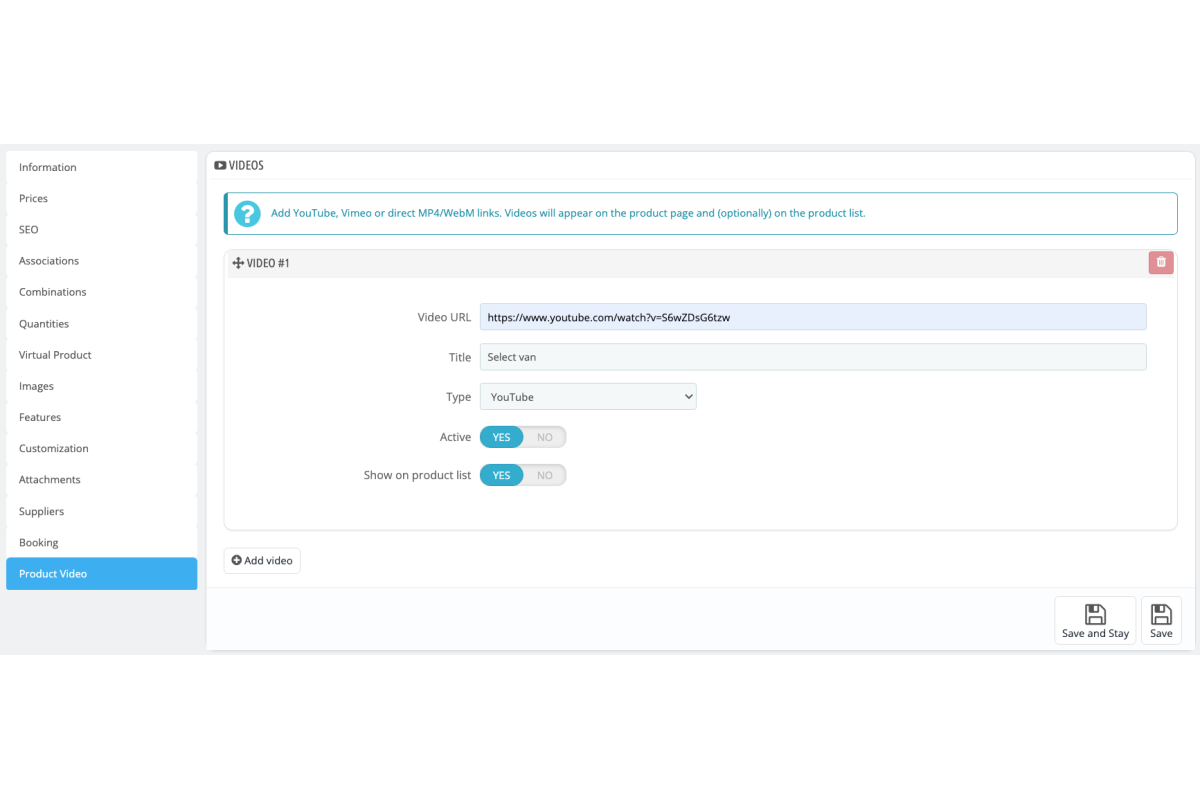This screenshot has width=1200, height=800.
Task: Open the Combinations tab
Action: 102,292
